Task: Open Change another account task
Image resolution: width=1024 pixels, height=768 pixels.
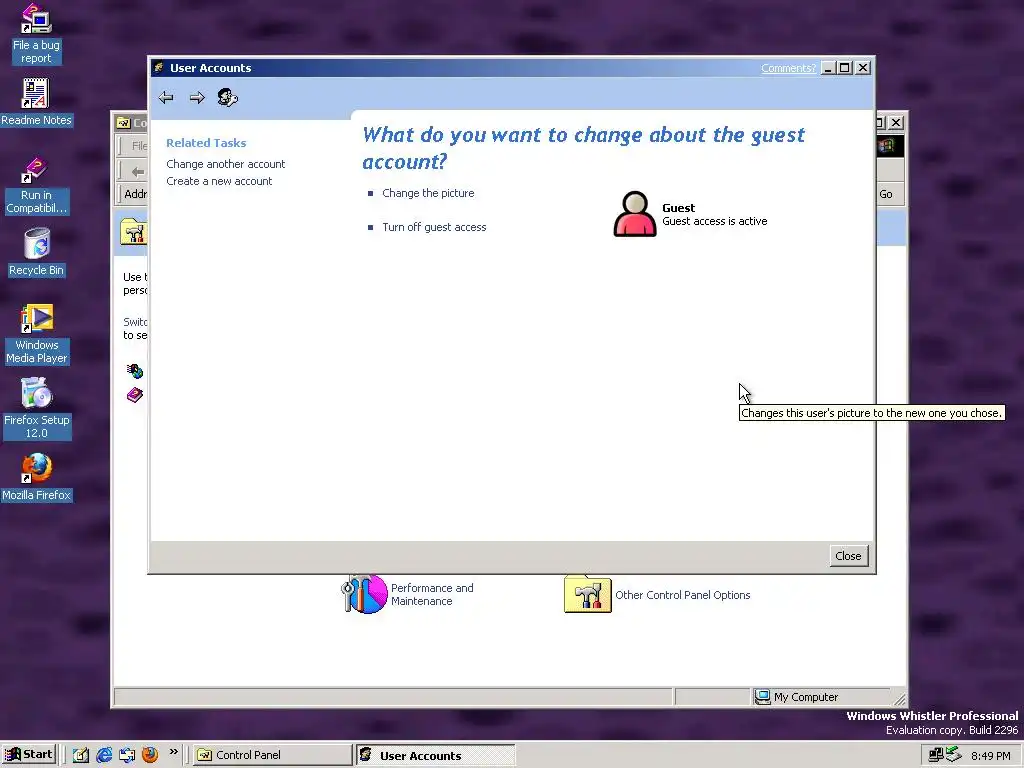Action: (225, 164)
